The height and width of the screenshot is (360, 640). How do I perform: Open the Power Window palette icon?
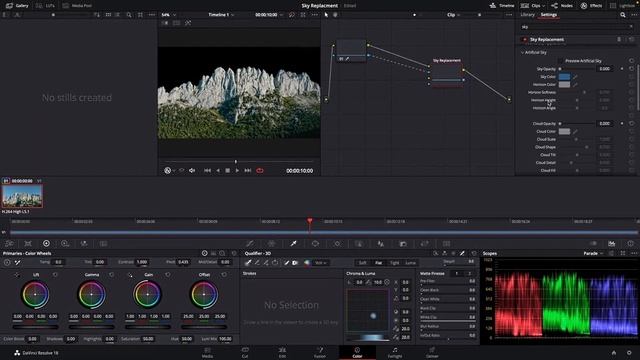click(x=315, y=244)
